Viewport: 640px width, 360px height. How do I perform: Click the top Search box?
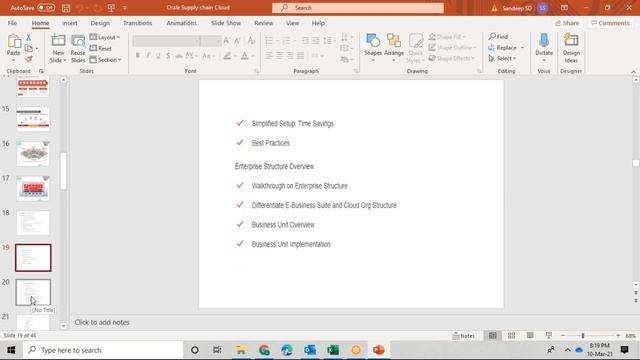pos(358,8)
